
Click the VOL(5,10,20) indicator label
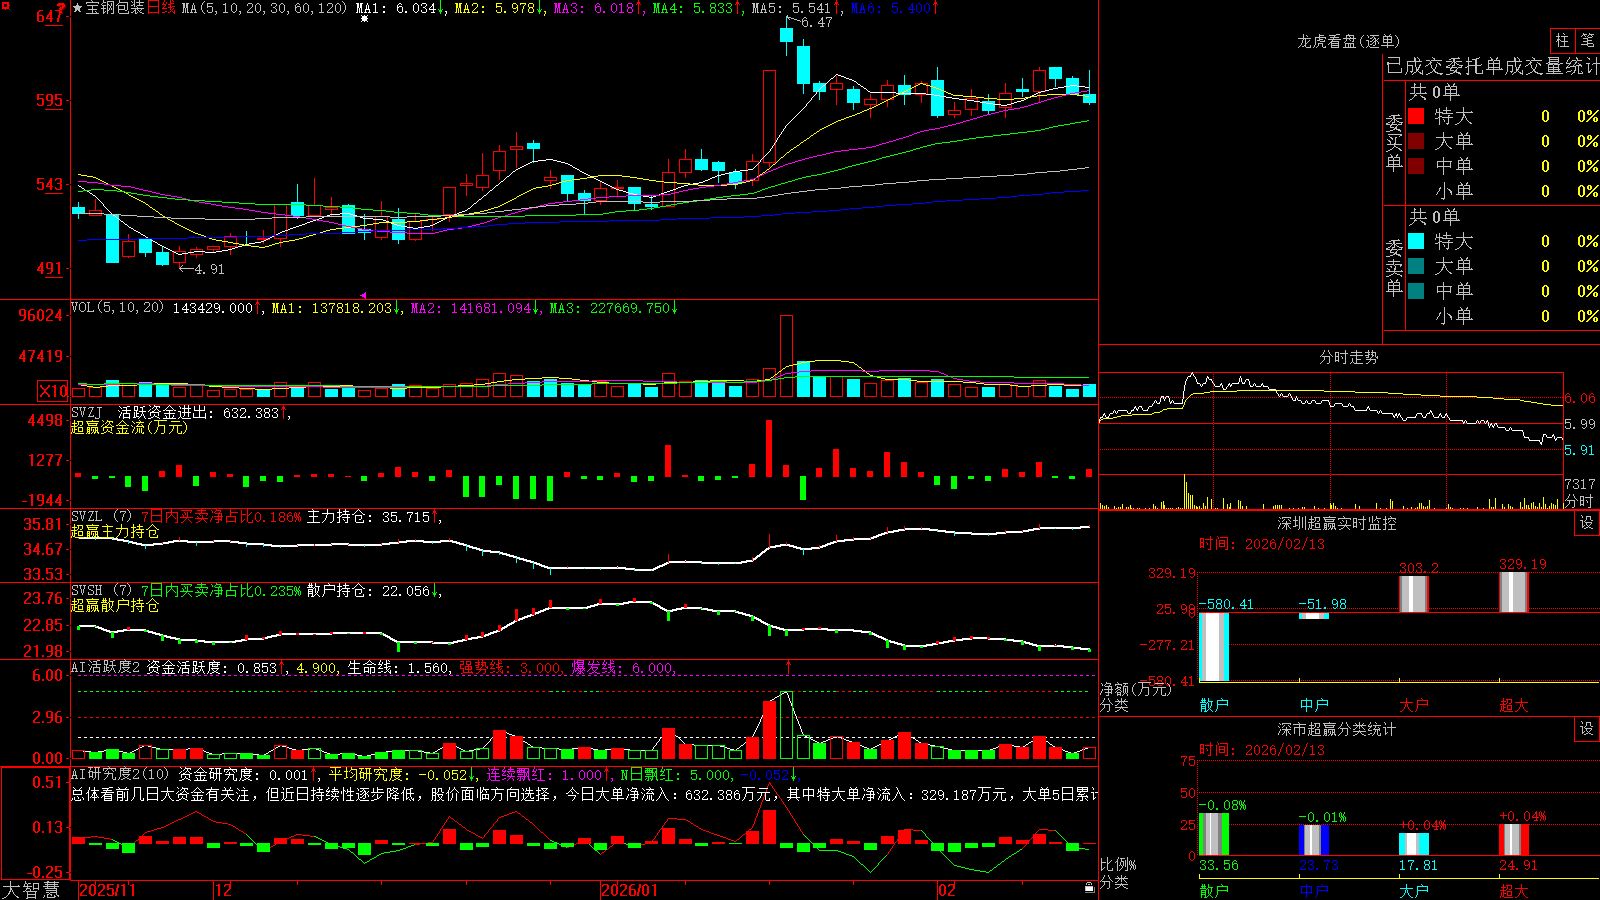pyautogui.click(x=117, y=308)
